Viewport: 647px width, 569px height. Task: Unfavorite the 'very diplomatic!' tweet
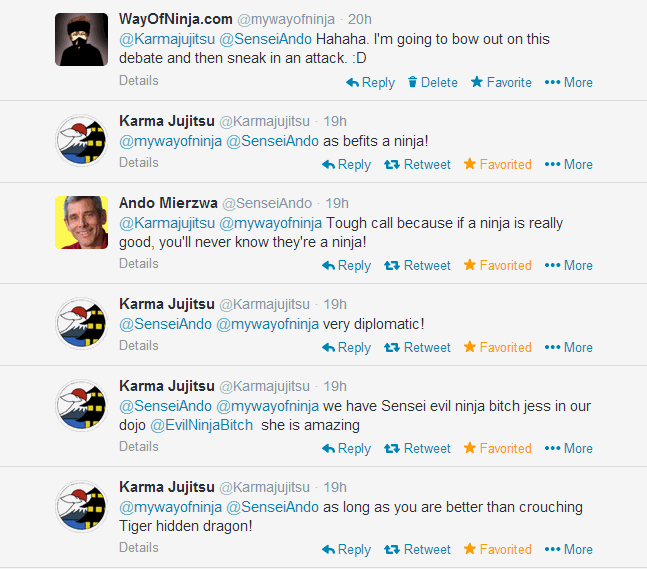click(497, 347)
